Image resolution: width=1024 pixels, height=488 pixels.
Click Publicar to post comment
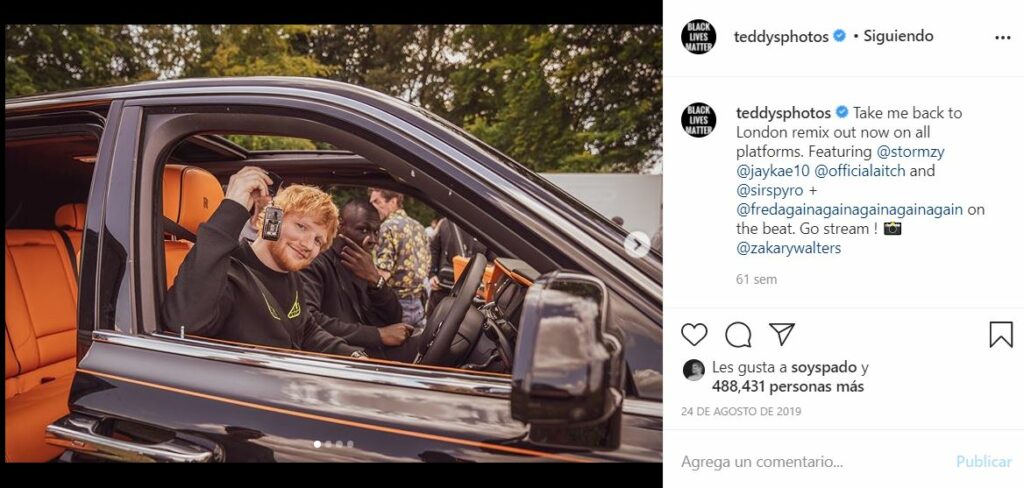[984, 462]
